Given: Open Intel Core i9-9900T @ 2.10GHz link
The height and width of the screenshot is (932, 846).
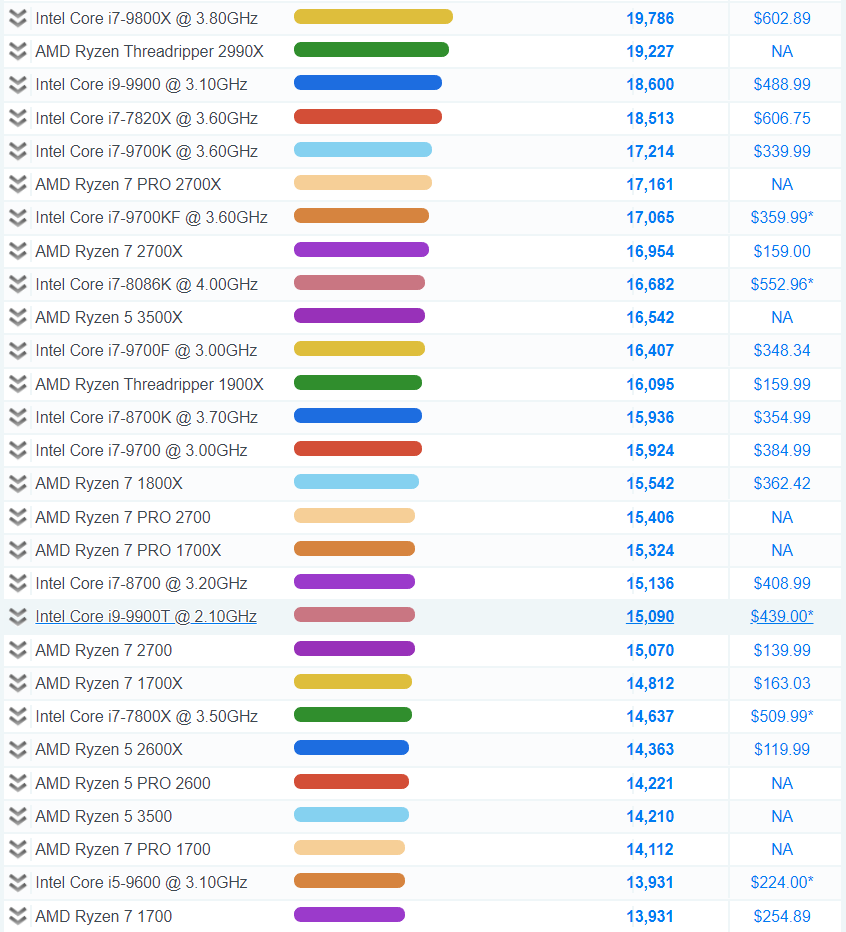Looking at the screenshot, I should pos(146,616).
